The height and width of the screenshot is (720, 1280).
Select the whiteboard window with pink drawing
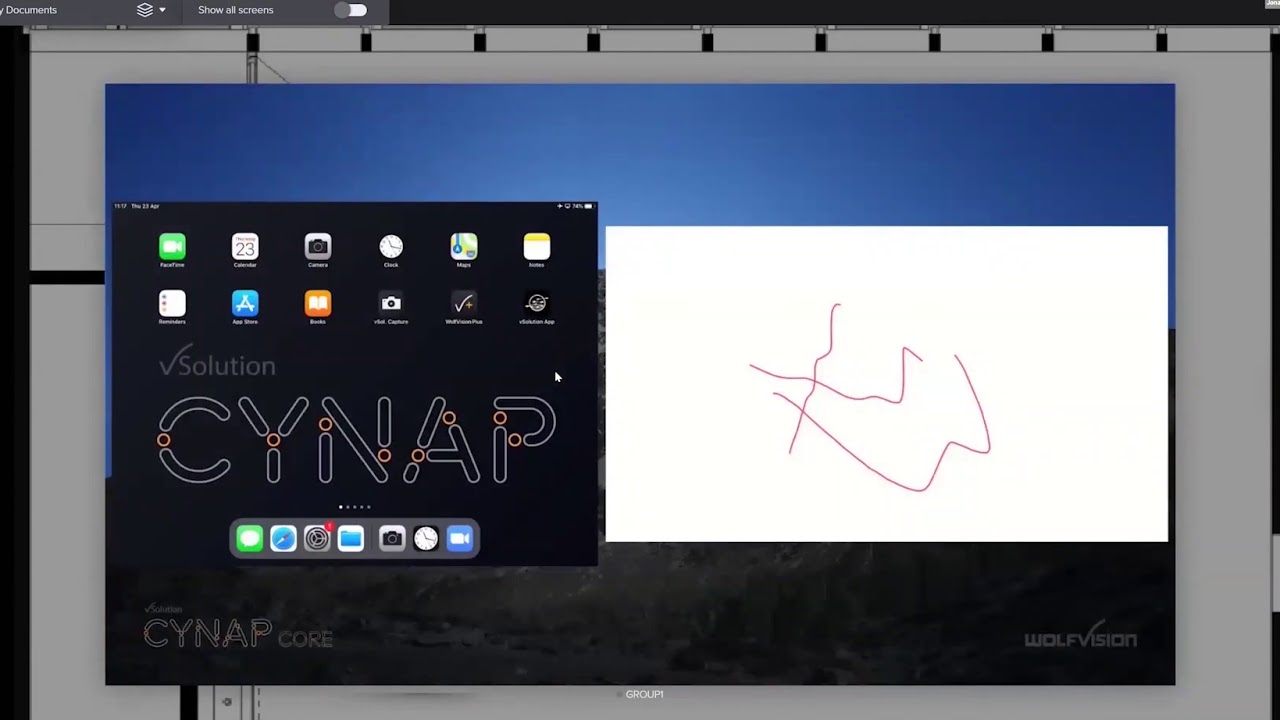point(886,384)
